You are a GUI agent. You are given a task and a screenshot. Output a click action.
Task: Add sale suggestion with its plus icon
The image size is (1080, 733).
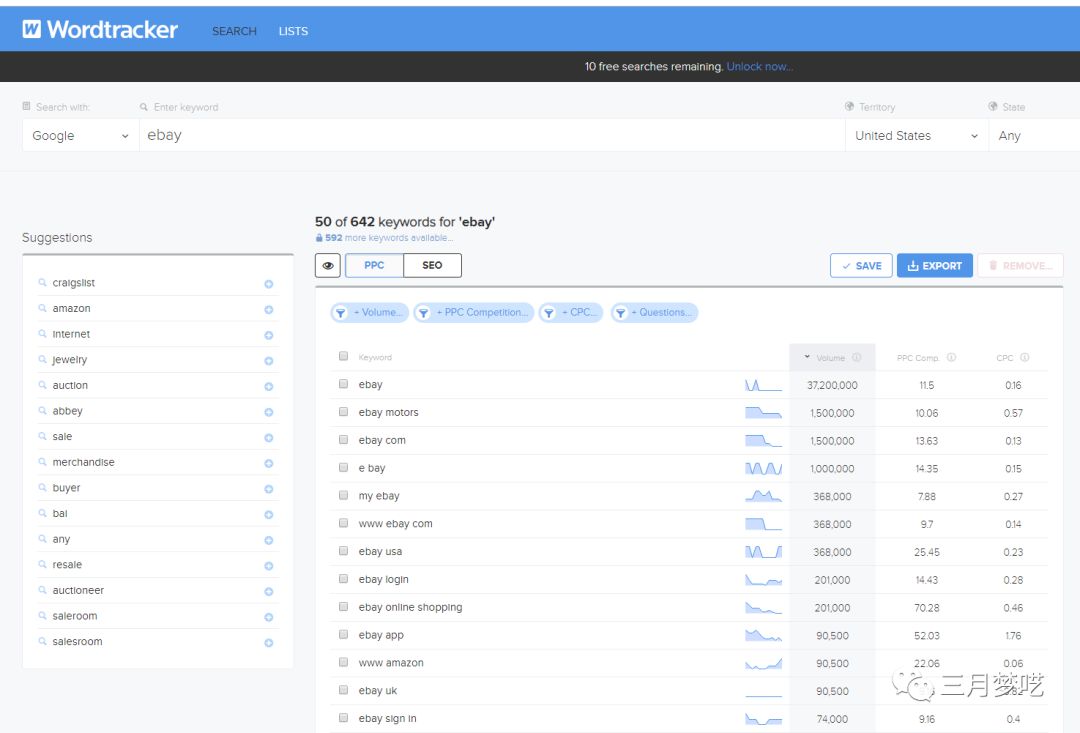[269, 437]
